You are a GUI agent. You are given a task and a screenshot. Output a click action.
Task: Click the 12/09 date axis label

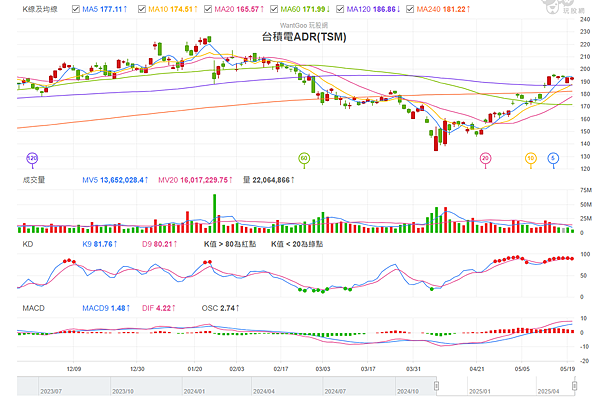tap(73, 369)
